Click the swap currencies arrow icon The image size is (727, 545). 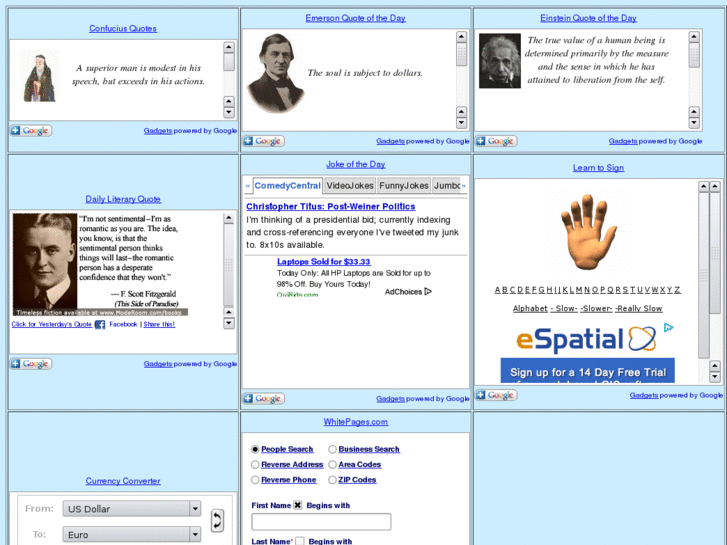tap(217, 520)
